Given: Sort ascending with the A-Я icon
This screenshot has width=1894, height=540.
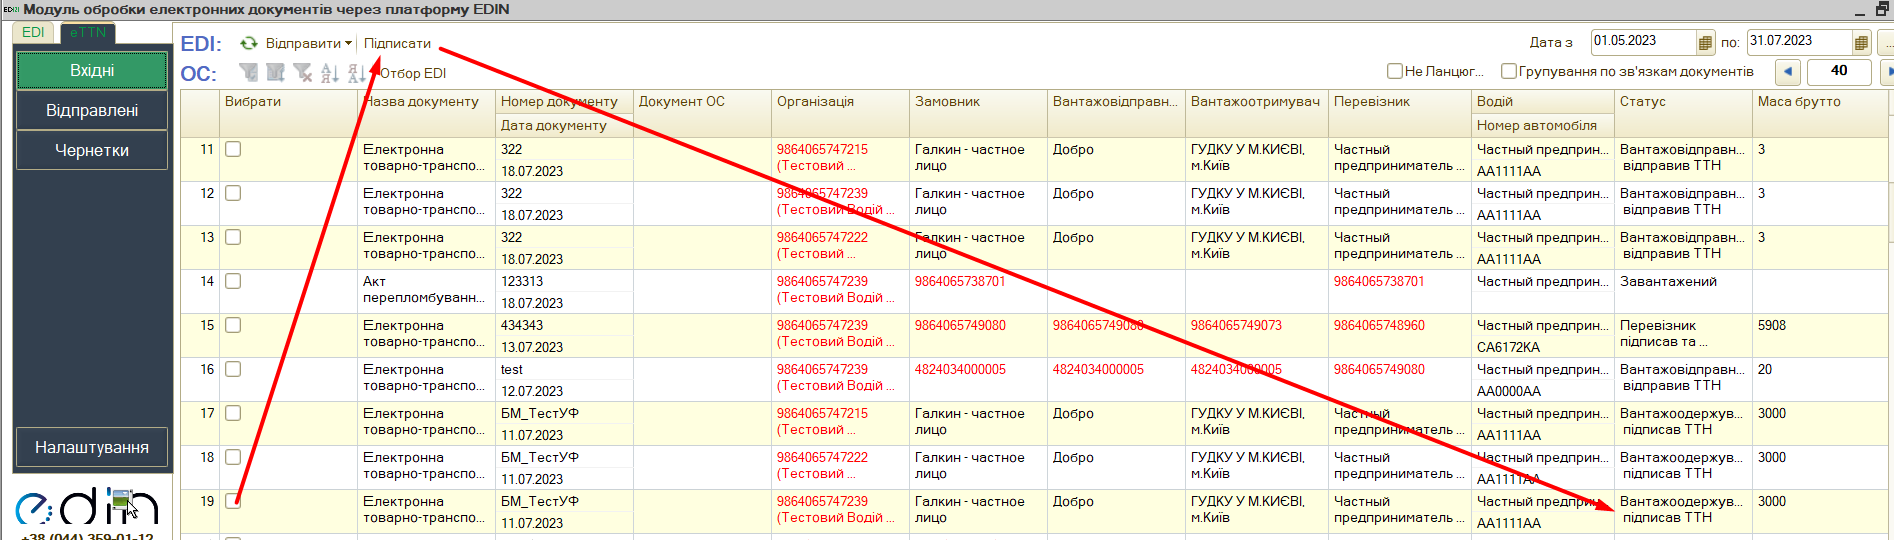Looking at the screenshot, I should (x=330, y=73).
